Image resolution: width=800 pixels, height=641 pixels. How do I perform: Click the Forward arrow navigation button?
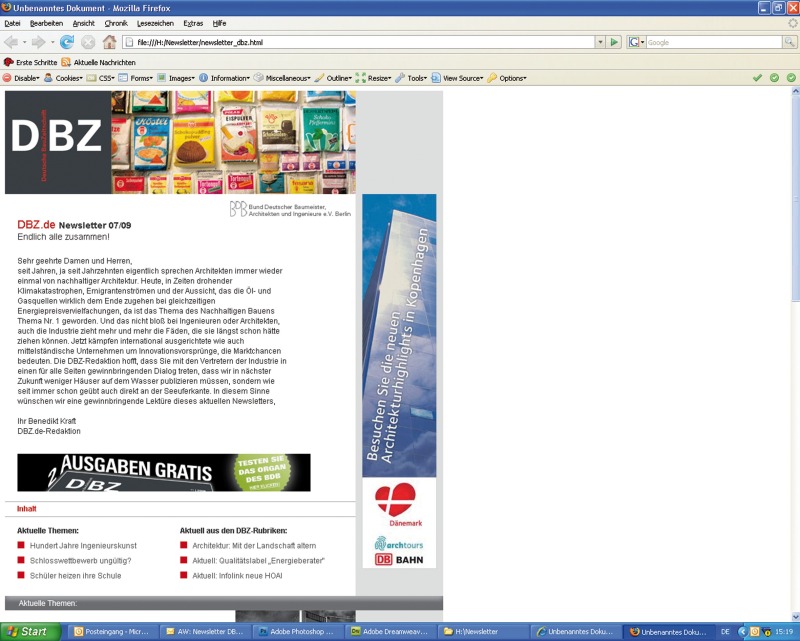point(38,42)
